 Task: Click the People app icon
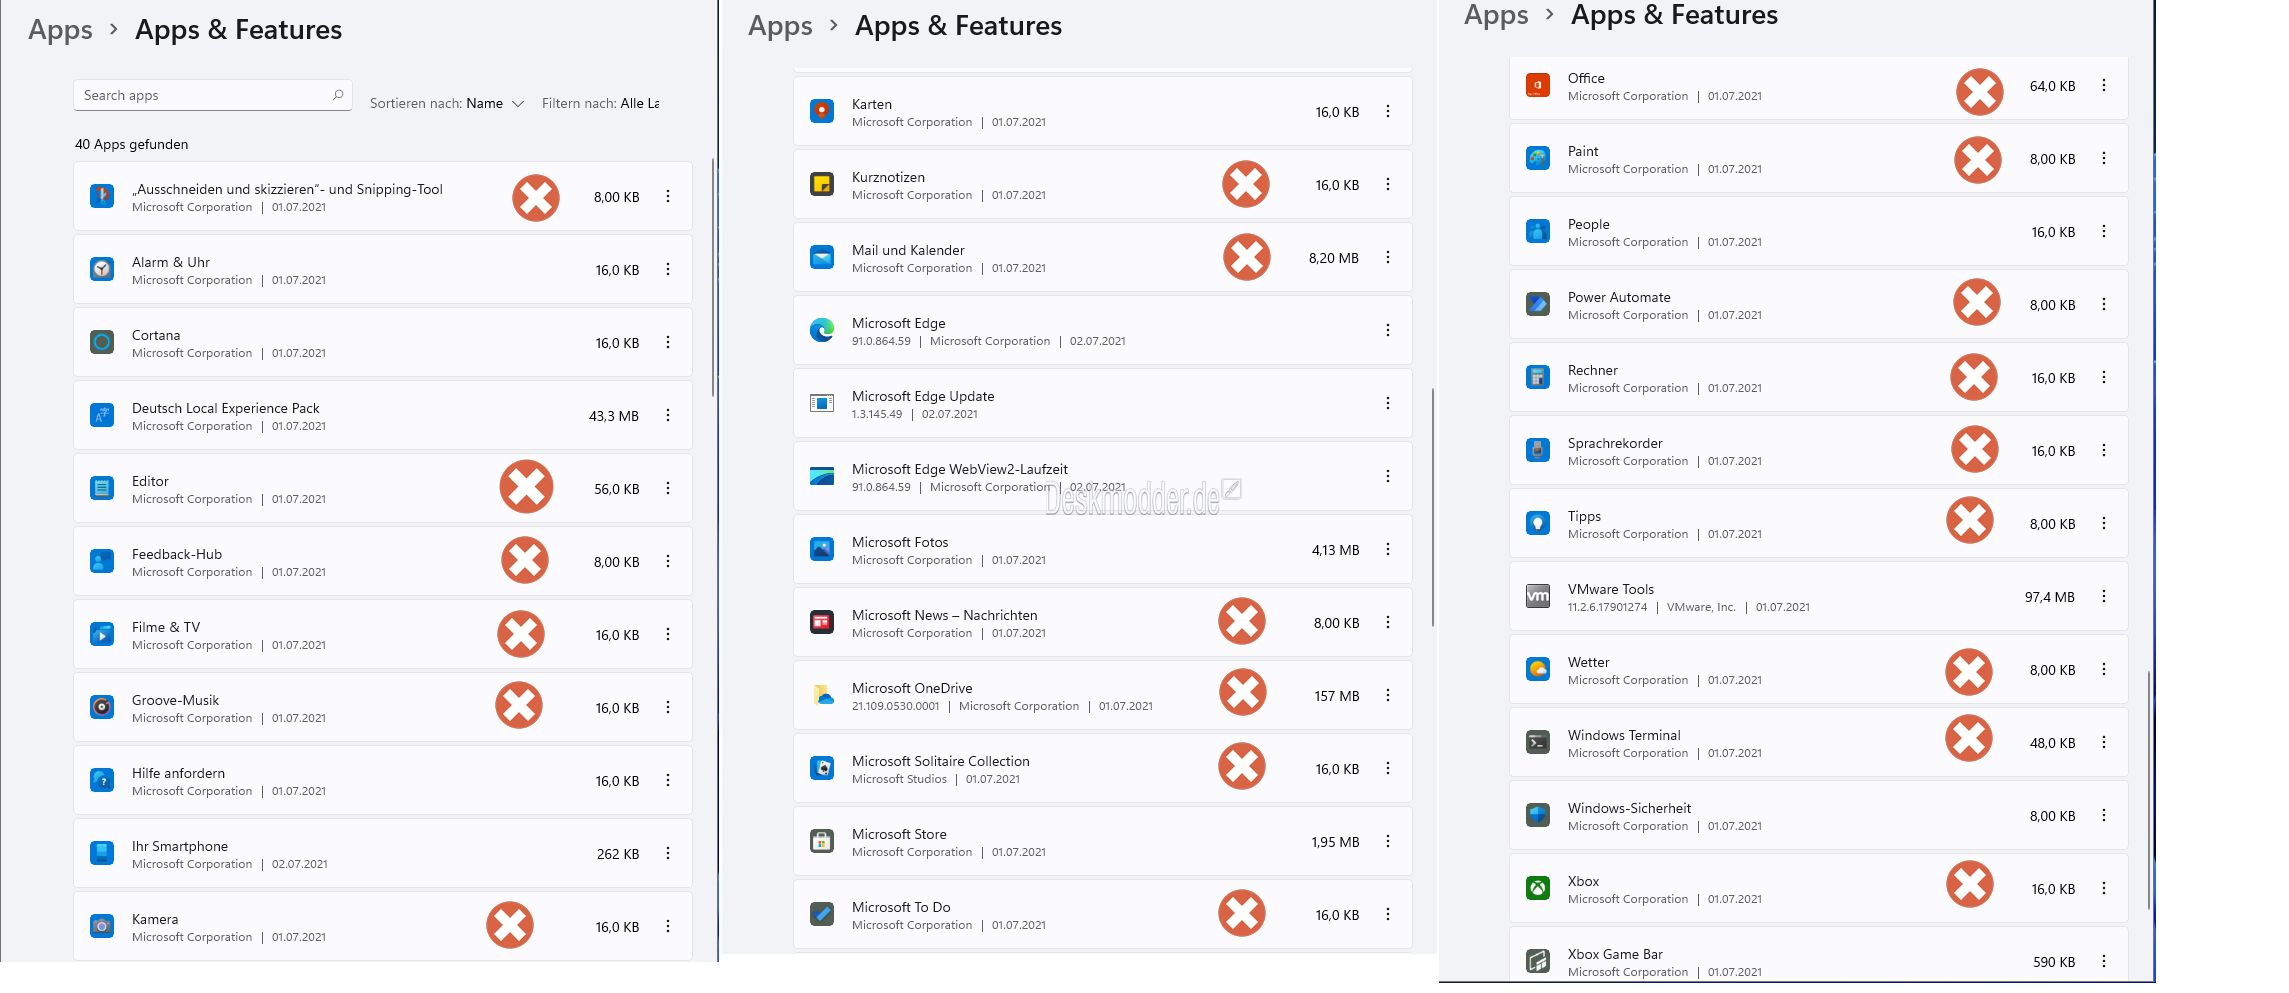coord(1538,231)
